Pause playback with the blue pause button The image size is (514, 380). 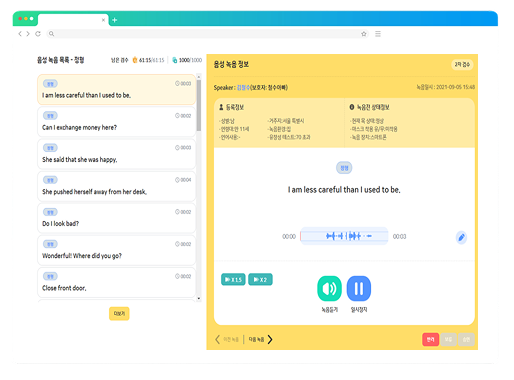coord(359,288)
